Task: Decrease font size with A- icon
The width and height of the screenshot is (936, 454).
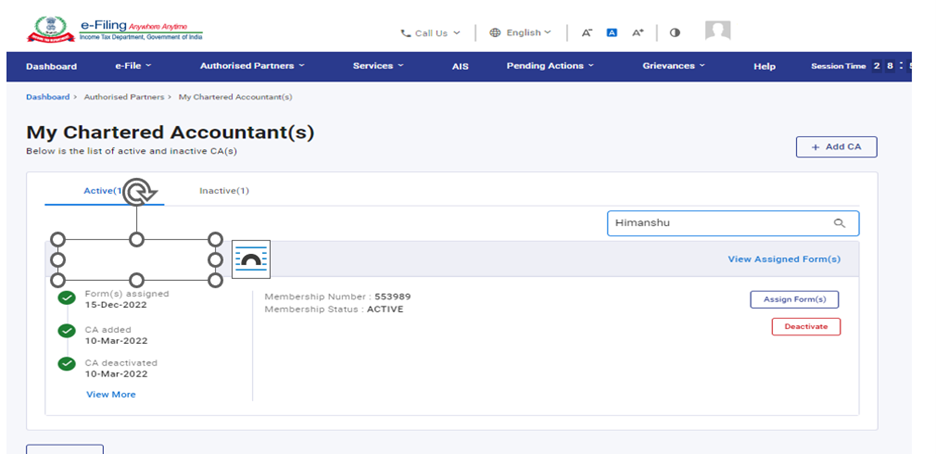Action: tap(587, 32)
